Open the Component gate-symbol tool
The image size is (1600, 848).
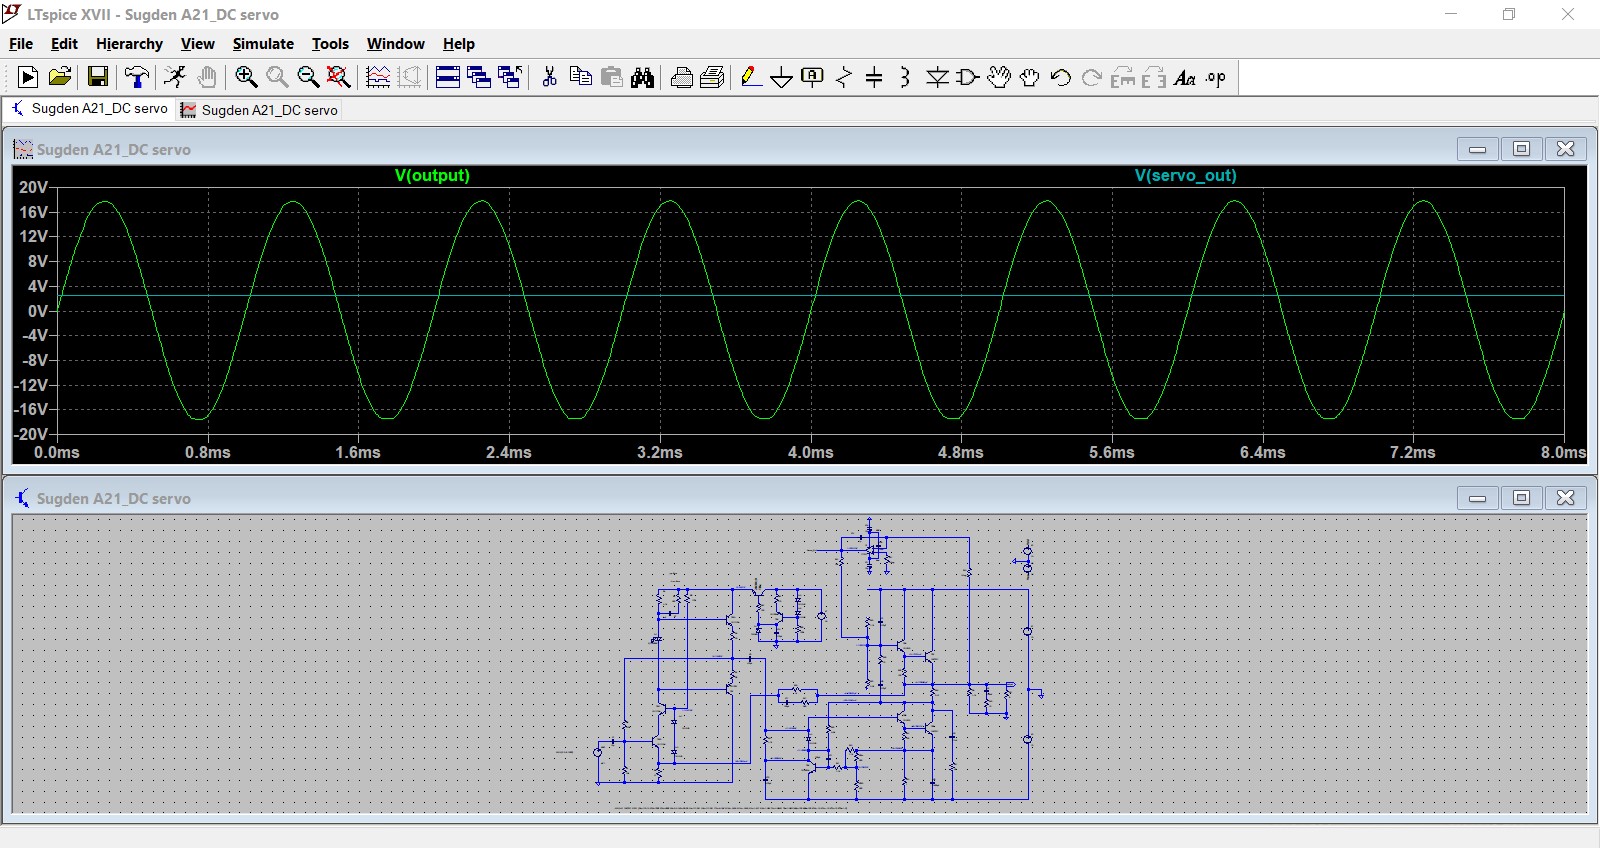click(x=968, y=77)
